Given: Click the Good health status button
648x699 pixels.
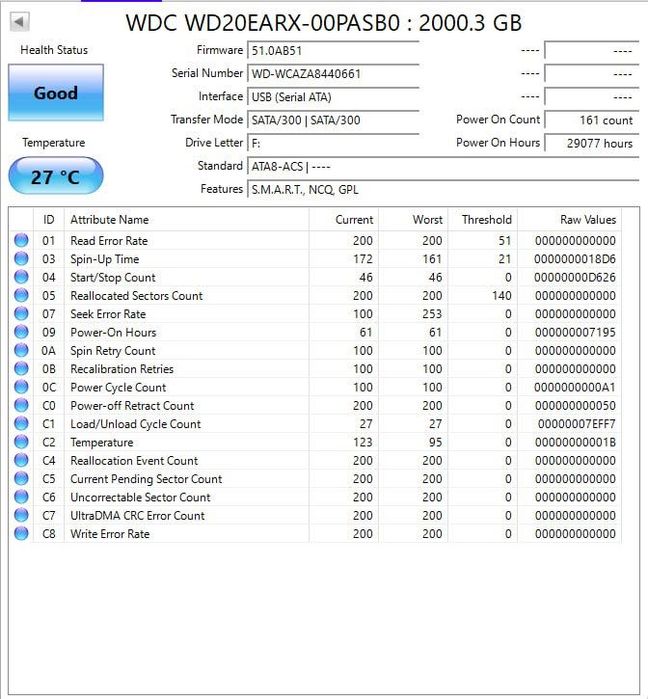Looking at the screenshot, I should pos(56,93).
